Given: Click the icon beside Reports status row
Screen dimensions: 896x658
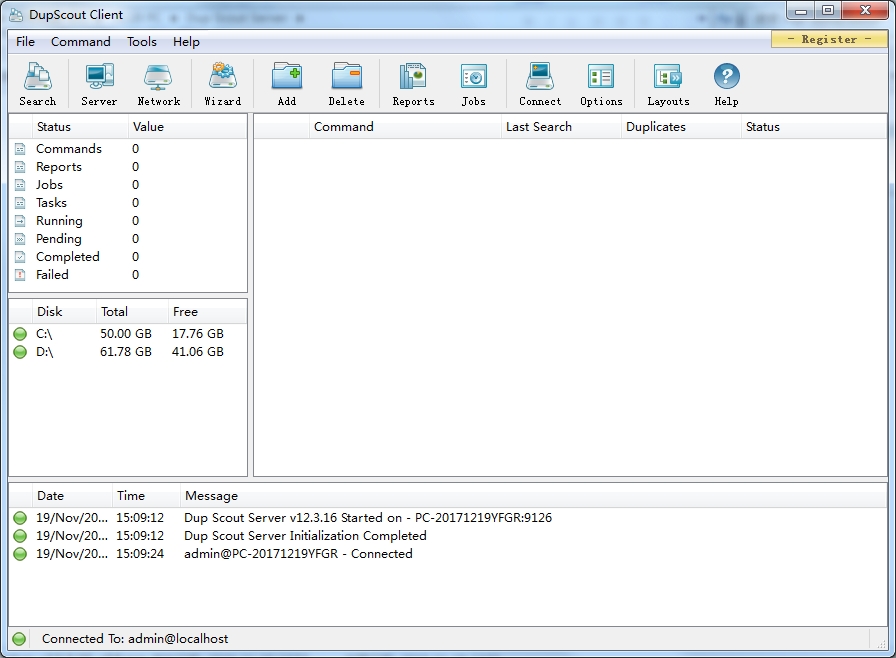Looking at the screenshot, I should (20, 167).
